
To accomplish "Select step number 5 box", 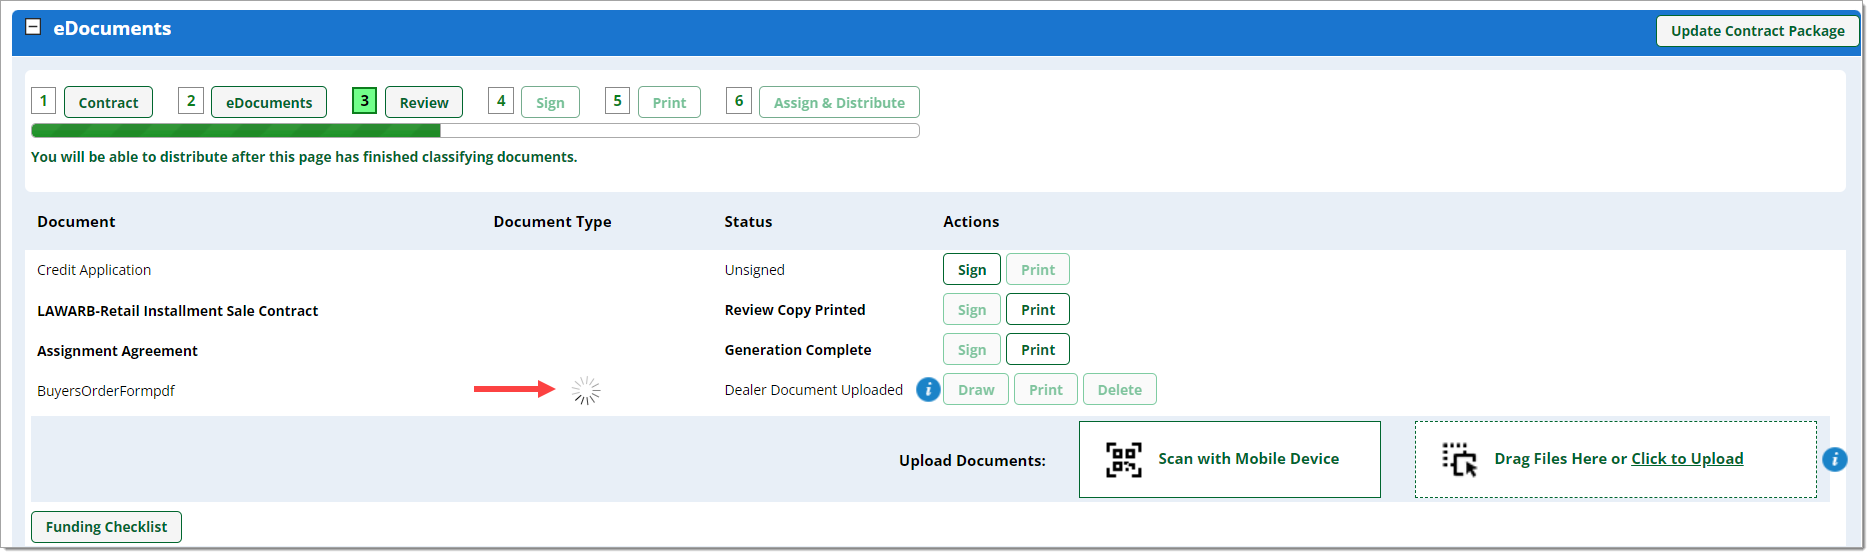I will [617, 101].
